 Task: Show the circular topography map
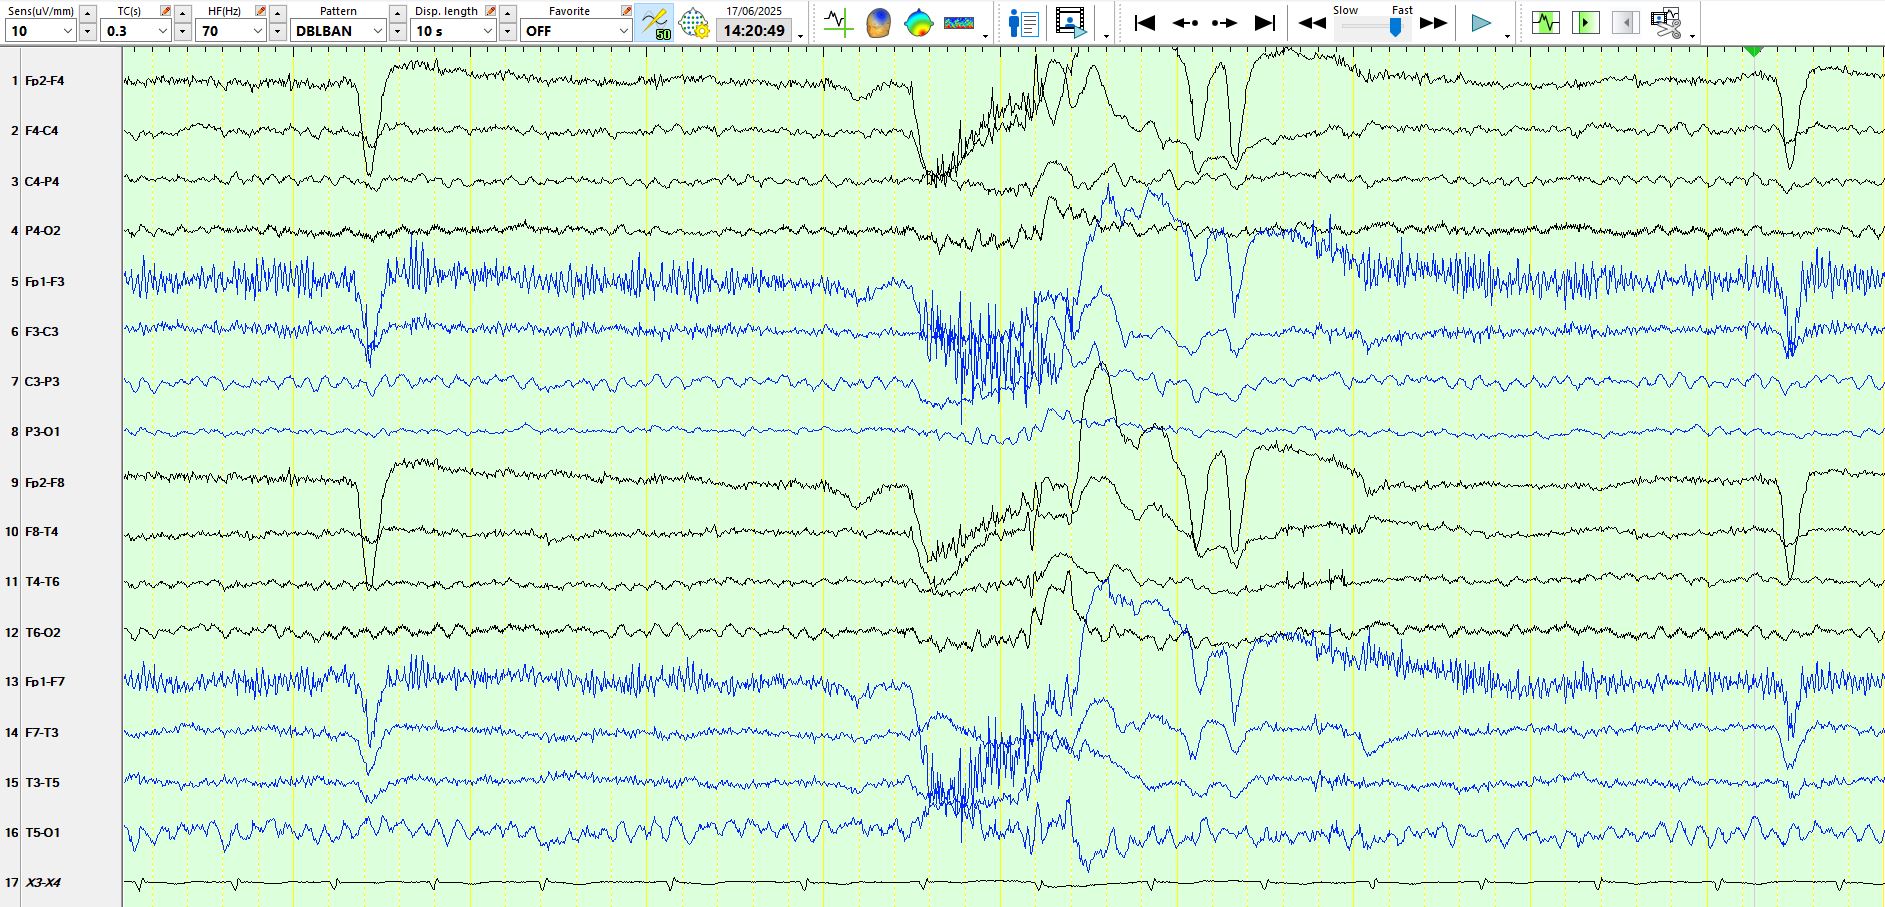(x=918, y=22)
